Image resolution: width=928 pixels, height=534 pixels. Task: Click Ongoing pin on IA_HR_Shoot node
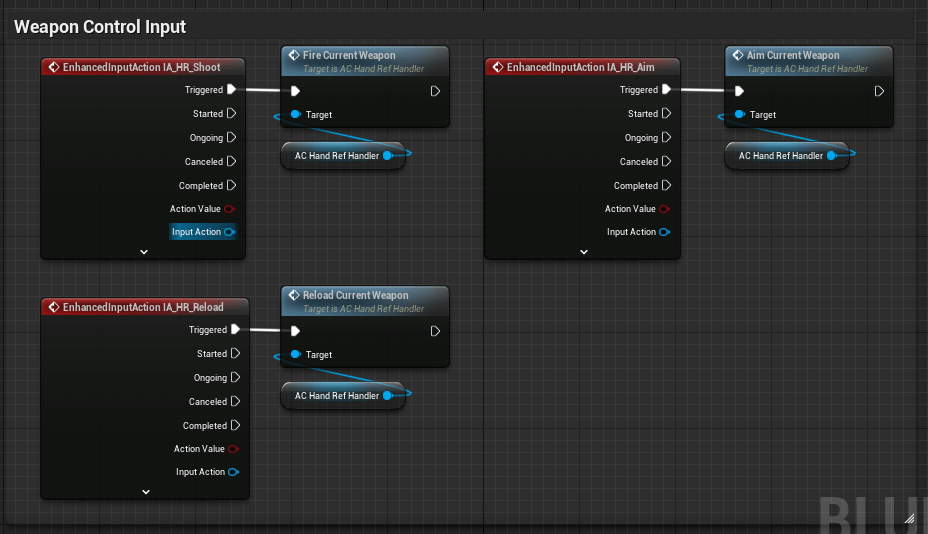(232, 138)
